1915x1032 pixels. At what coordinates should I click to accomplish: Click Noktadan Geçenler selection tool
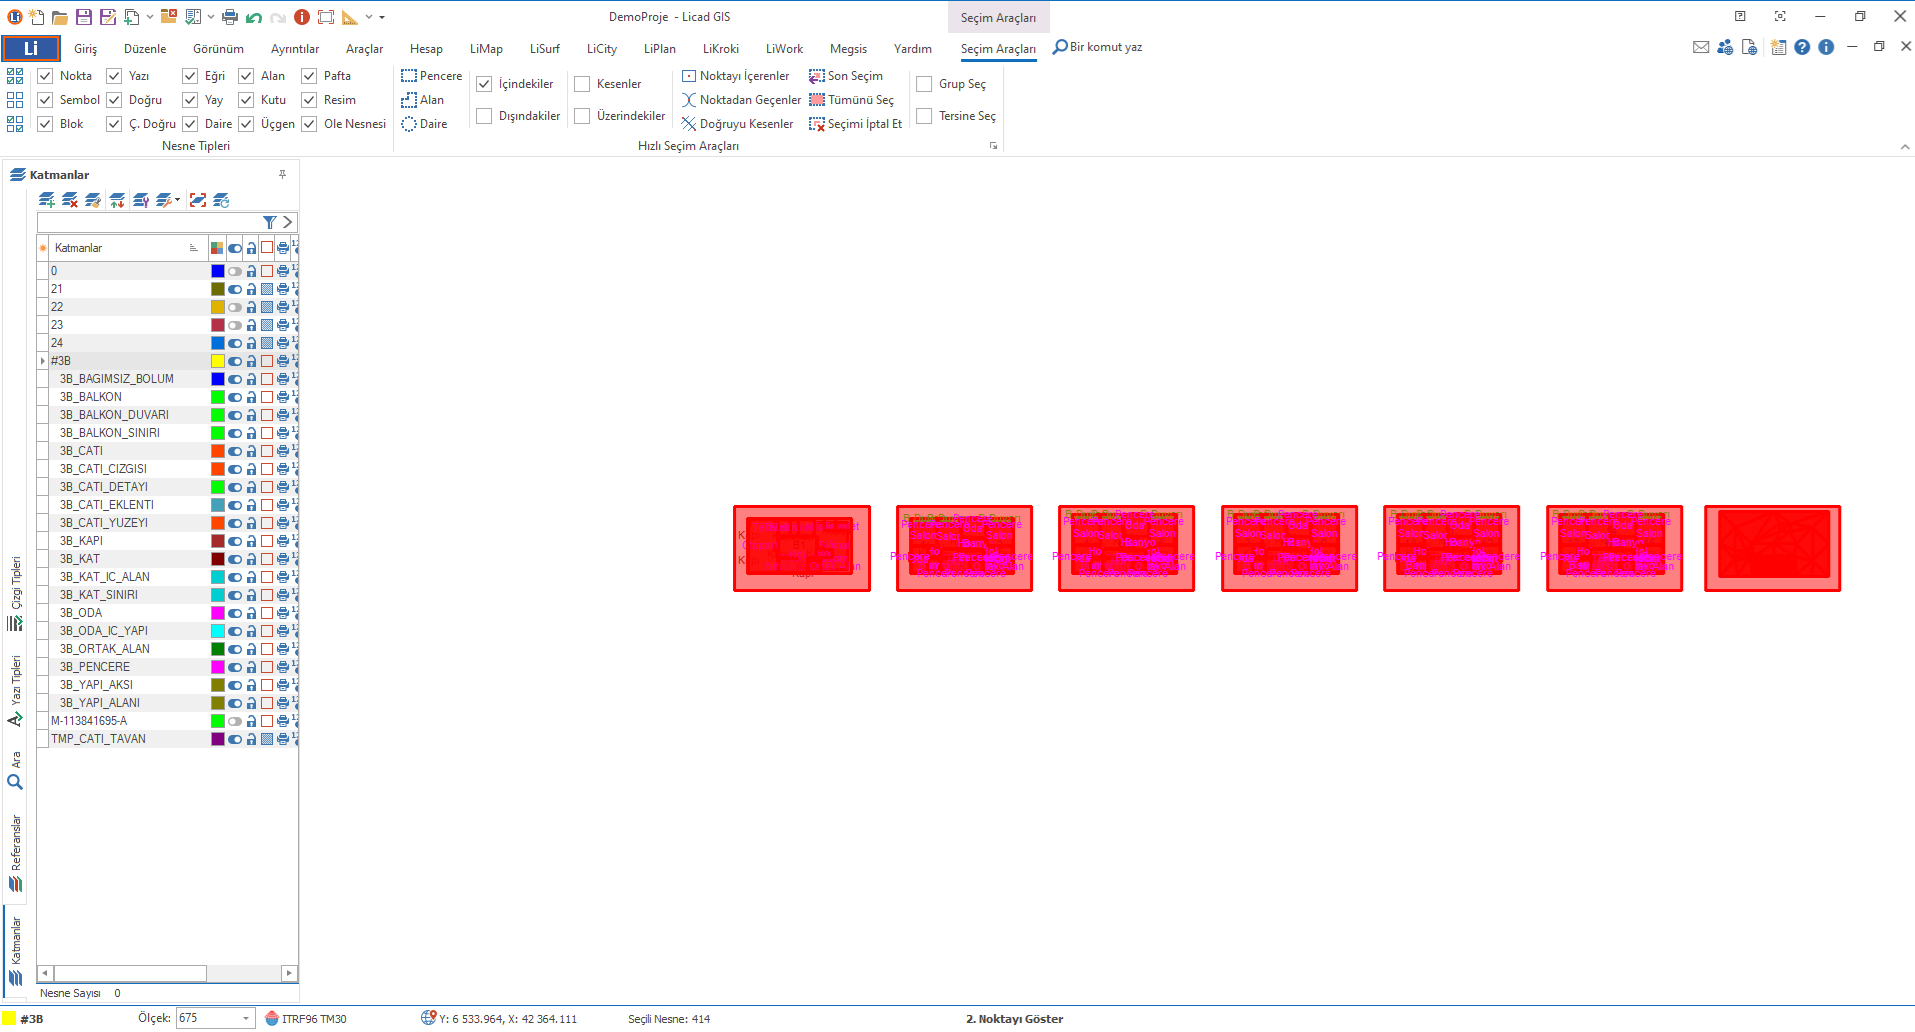coord(741,100)
